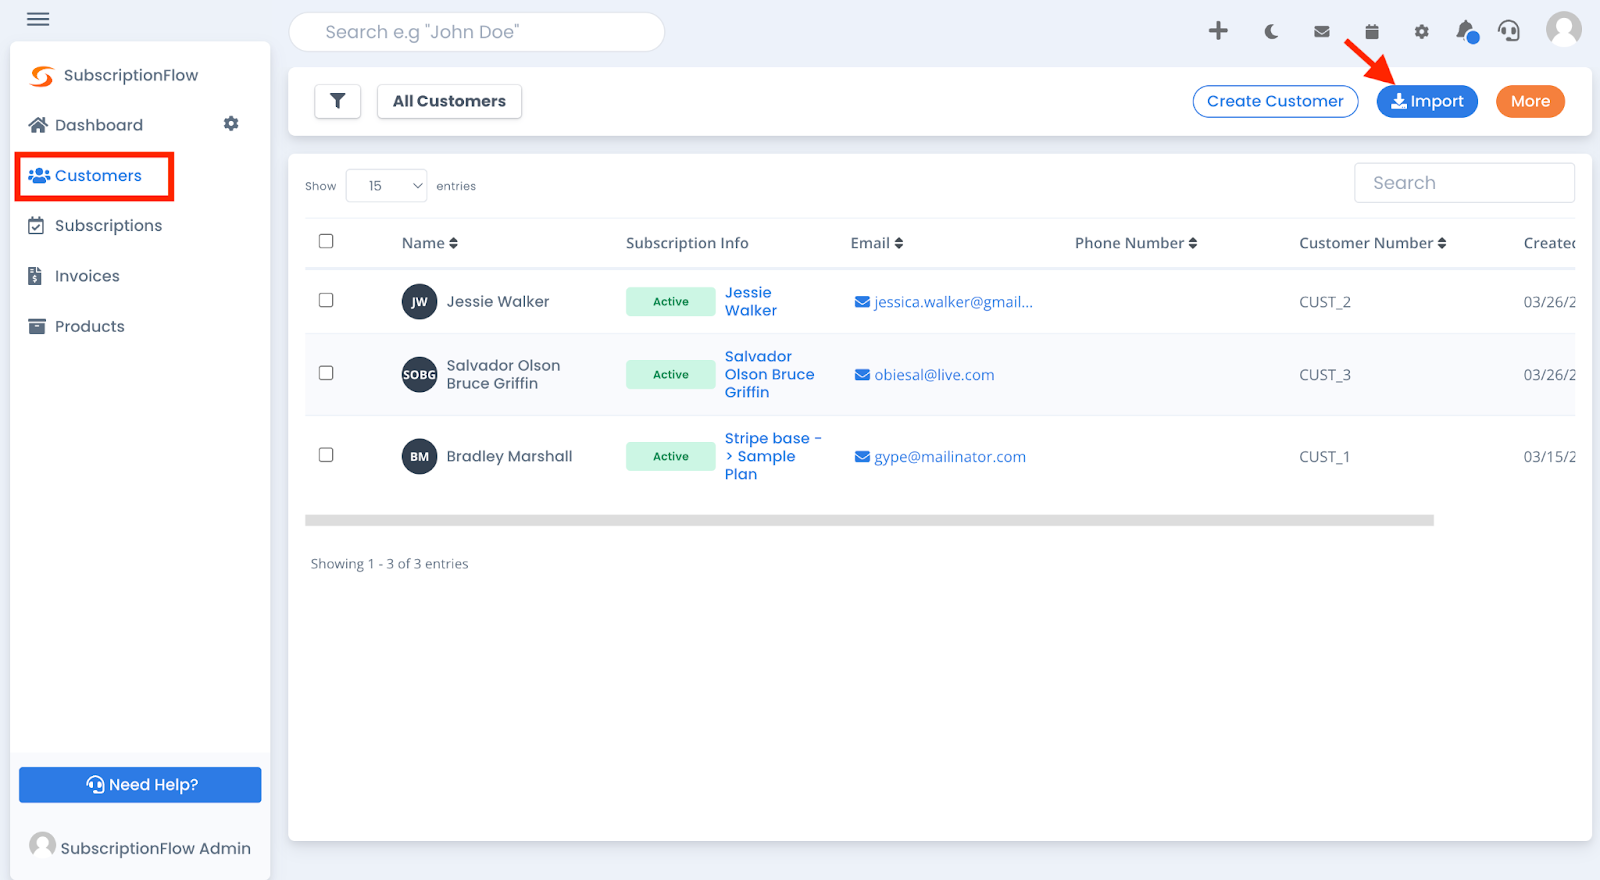The image size is (1600, 880).
Task: Click the filter funnel button
Action: coord(338,101)
